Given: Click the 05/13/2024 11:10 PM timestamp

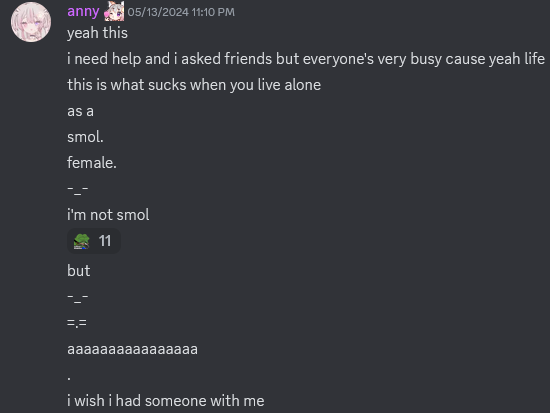Looking at the screenshot, I should point(181,12).
